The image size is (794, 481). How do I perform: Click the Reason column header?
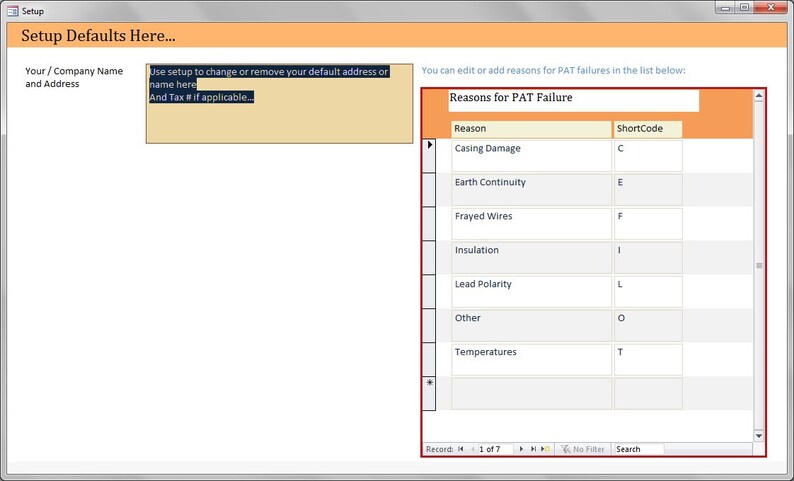click(531, 129)
